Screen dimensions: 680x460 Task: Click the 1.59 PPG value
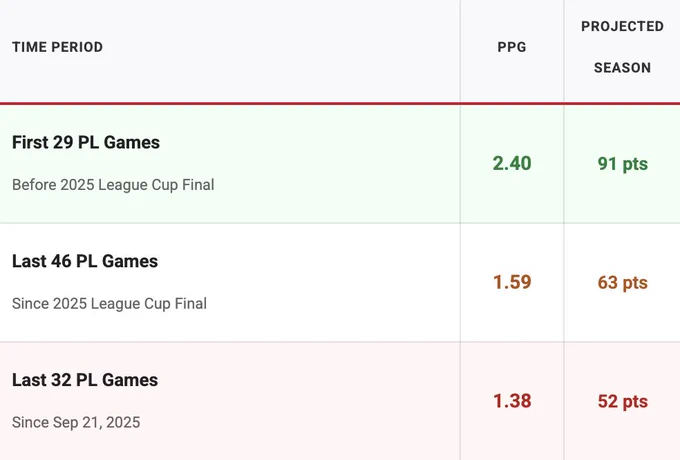point(512,282)
